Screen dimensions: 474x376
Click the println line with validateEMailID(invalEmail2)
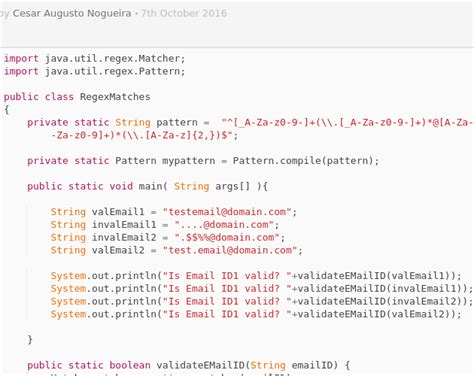pyautogui.click(x=262, y=301)
